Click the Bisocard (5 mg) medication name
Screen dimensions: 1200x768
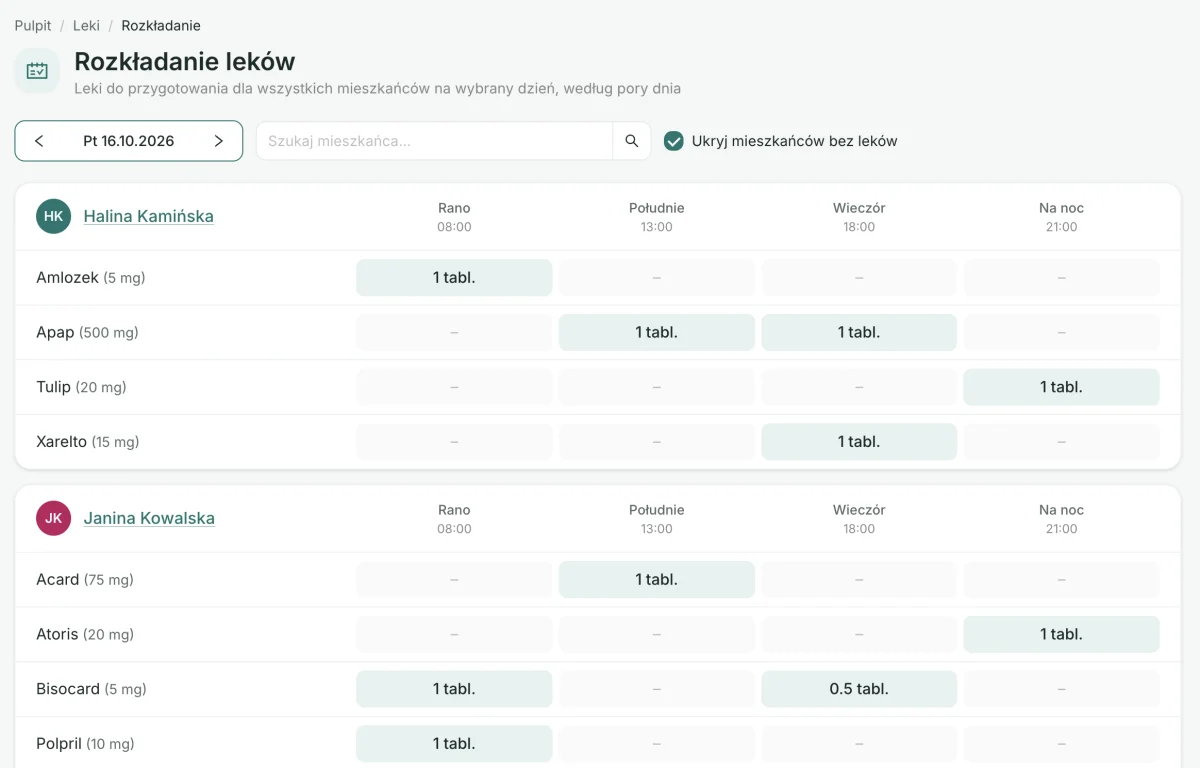(91, 689)
